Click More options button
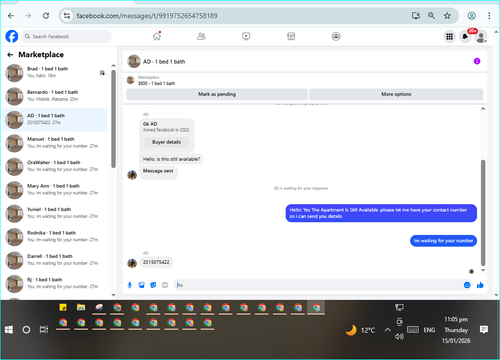Screen dimensions: 500x360 [x=396, y=94]
